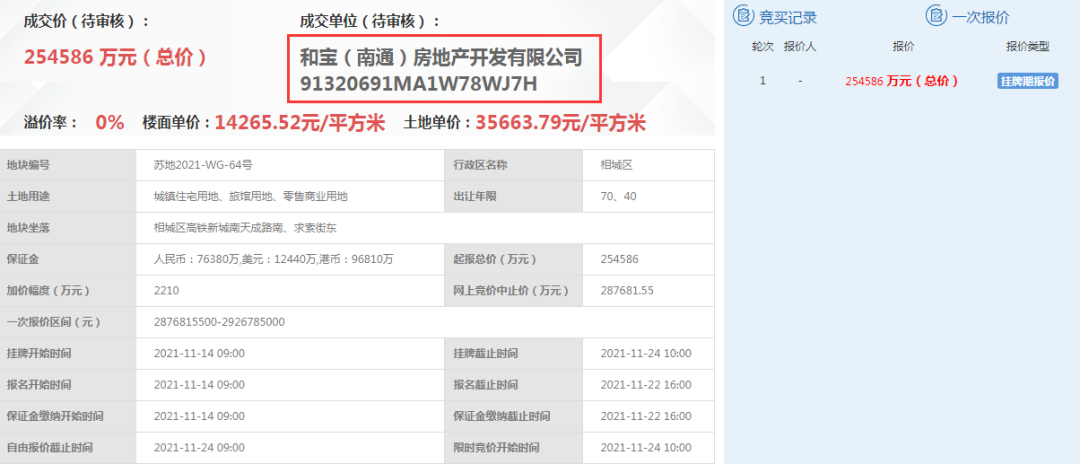Select the 成交价 total 254586 万元（总价）
This screenshot has height=464, width=1080.
tap(115, 57)
